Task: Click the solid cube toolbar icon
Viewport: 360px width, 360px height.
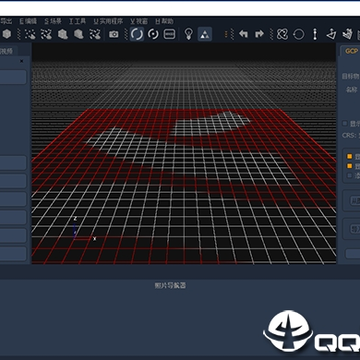Action: point(7,34)
